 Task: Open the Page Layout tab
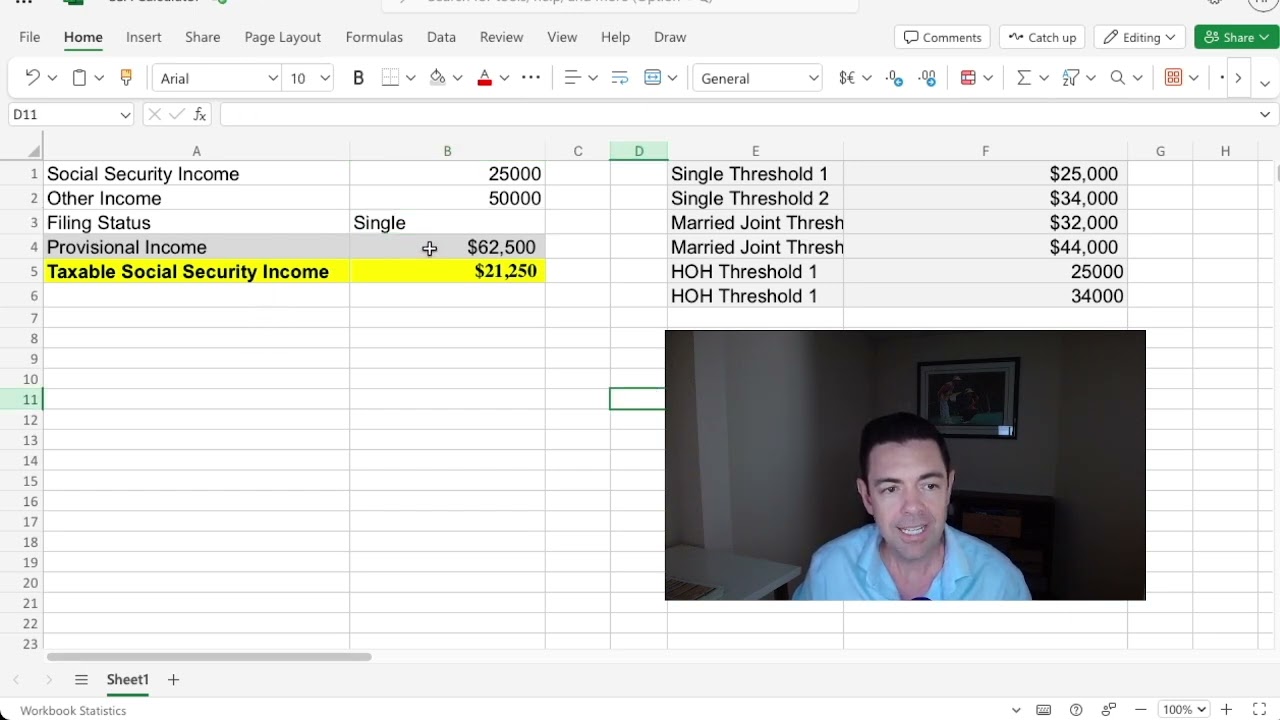pos(283,37)
